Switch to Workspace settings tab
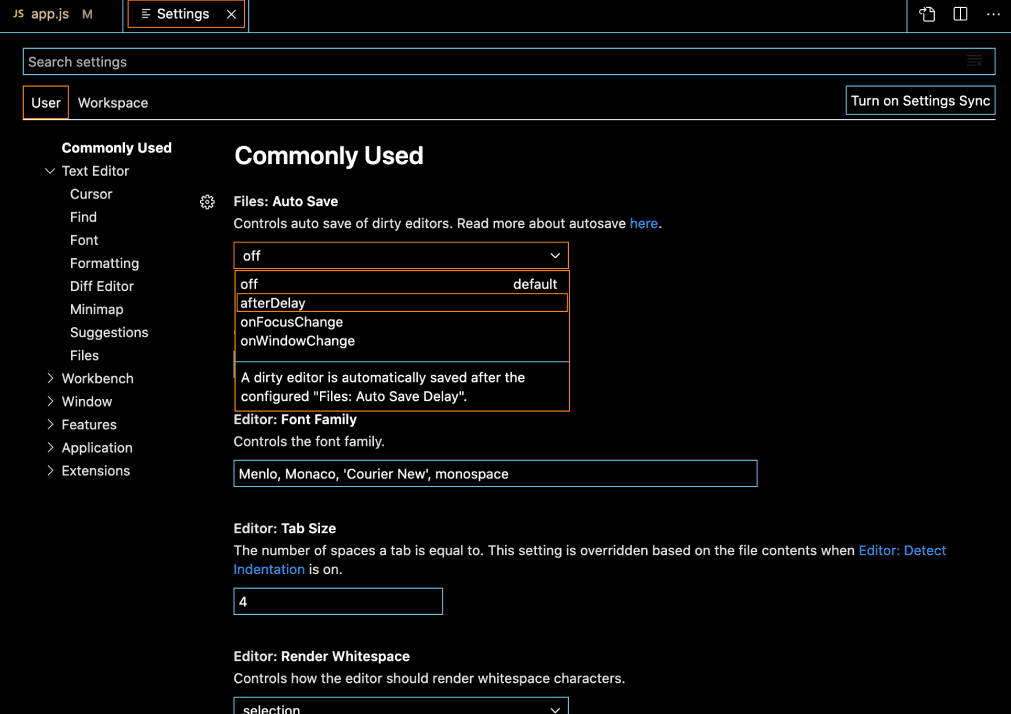Image resolution: width=1011 pixels, height=714 pixels. click(113, 103)
